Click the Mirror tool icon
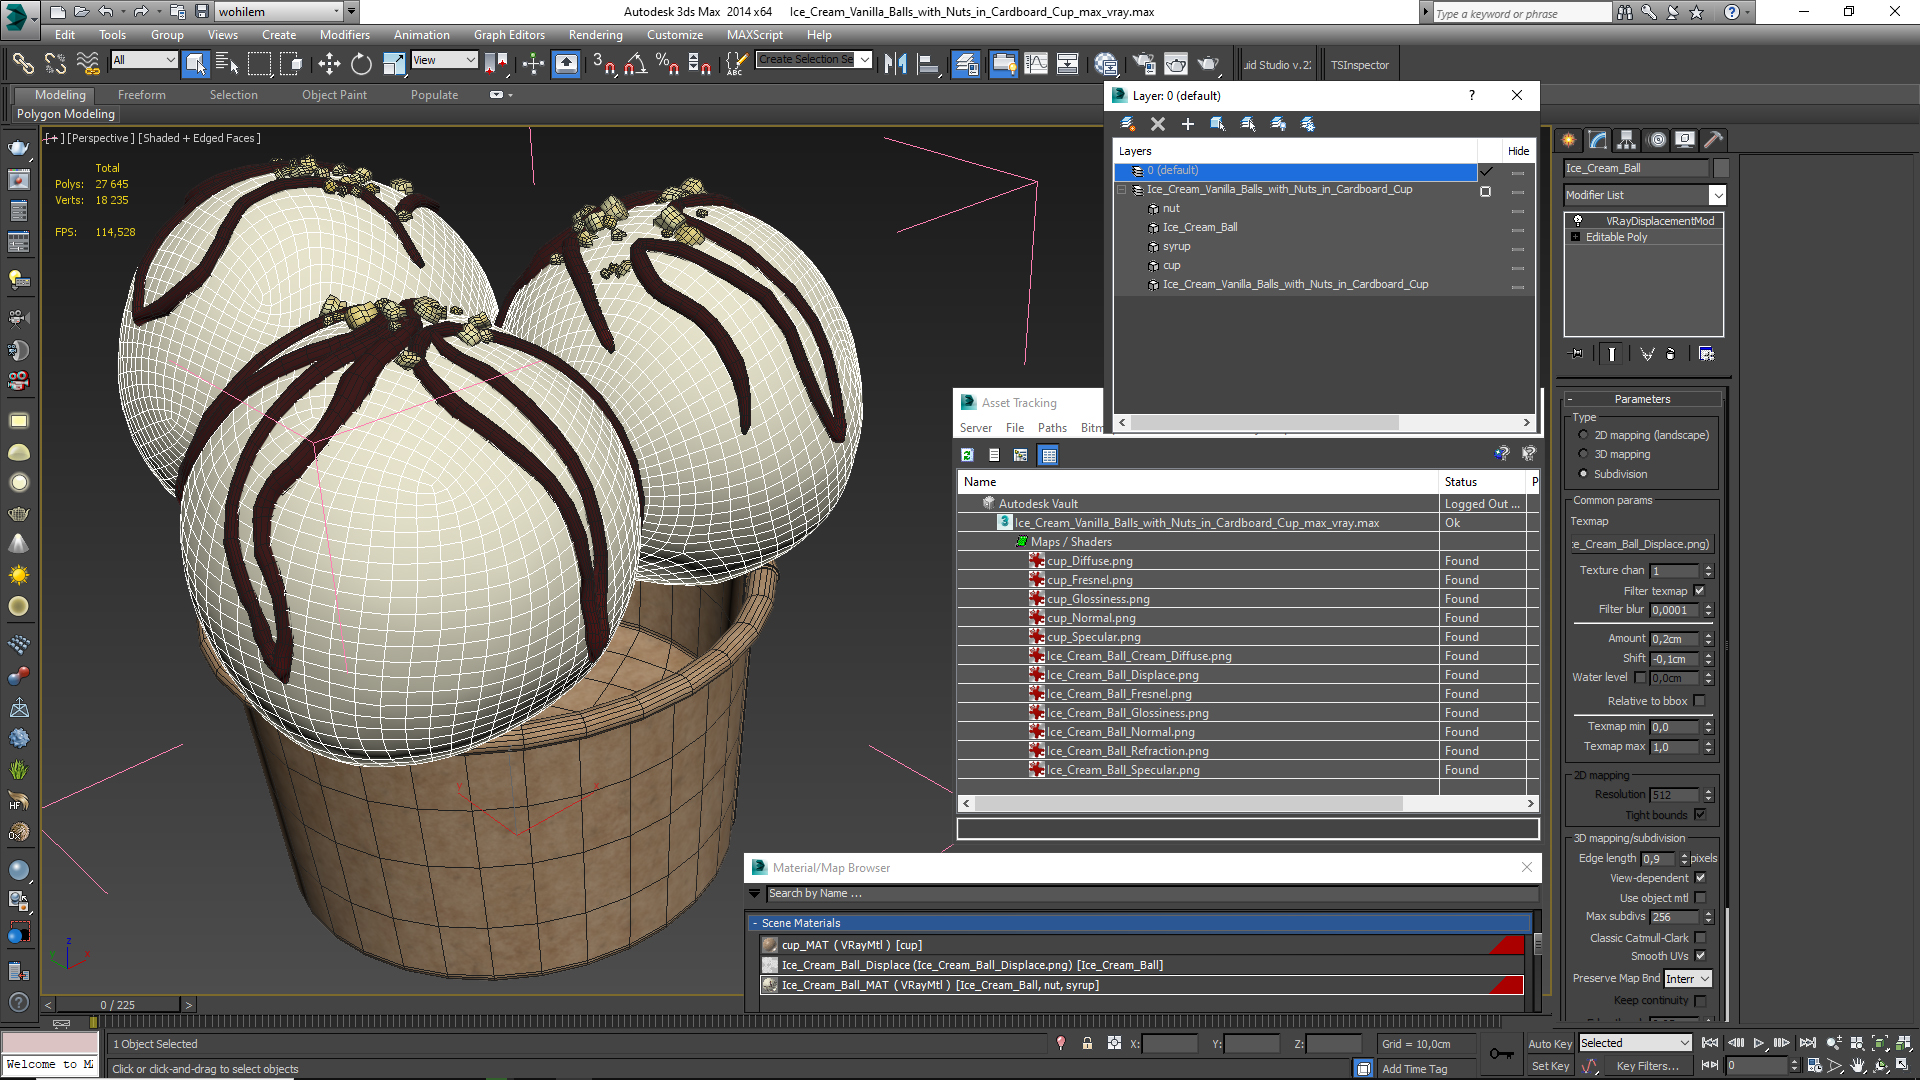Screen dimensions: 1920x1080 895,64
